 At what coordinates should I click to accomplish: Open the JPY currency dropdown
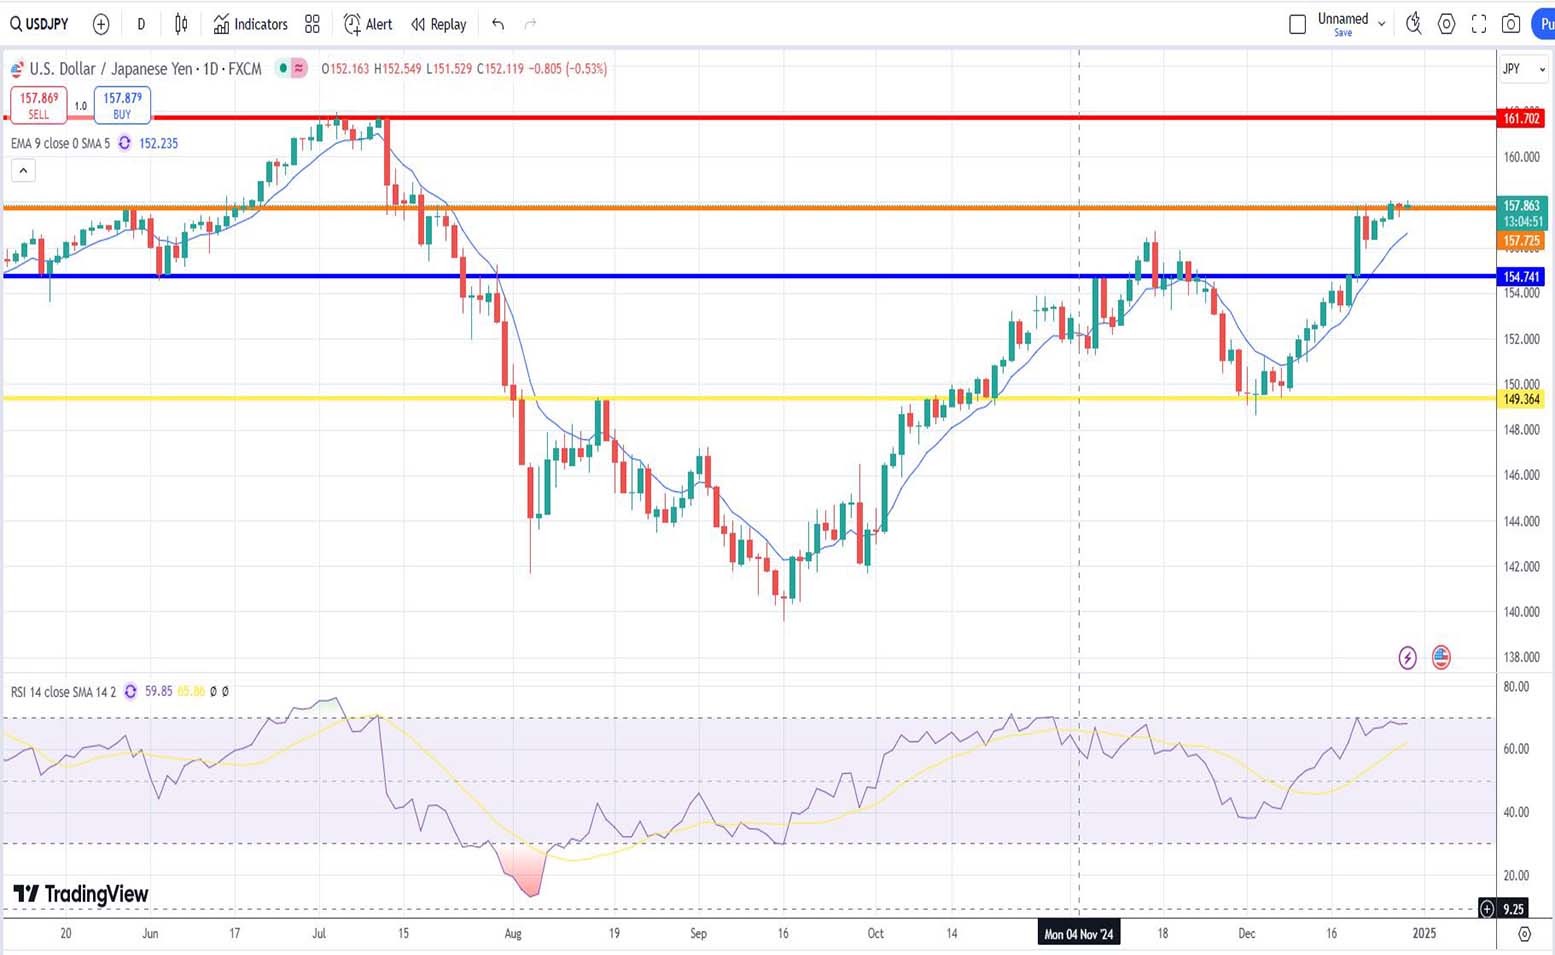click(1524, 69)
